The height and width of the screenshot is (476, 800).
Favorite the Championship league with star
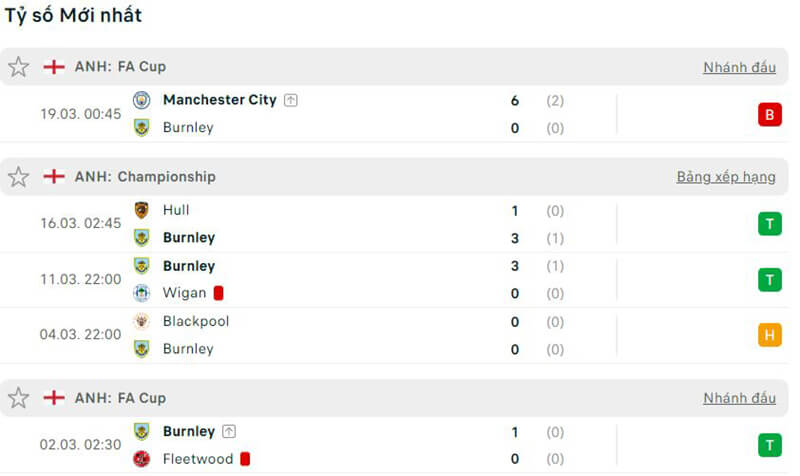[19, 177]
